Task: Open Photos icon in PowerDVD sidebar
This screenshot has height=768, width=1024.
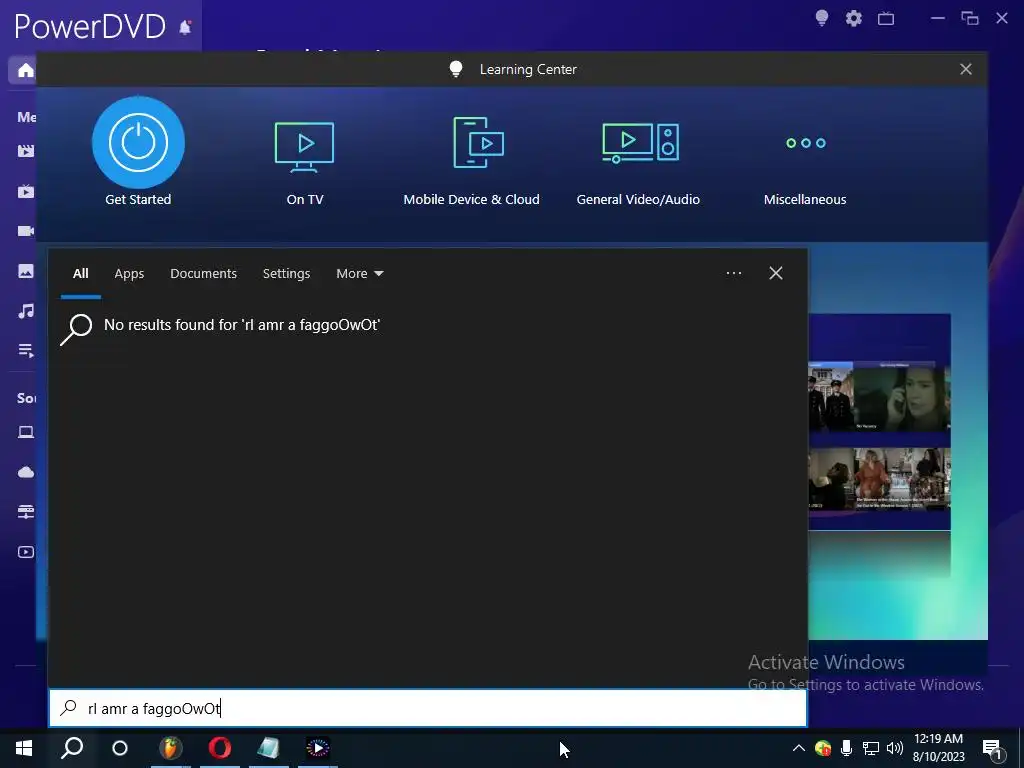Action: [x=25, y=270]
